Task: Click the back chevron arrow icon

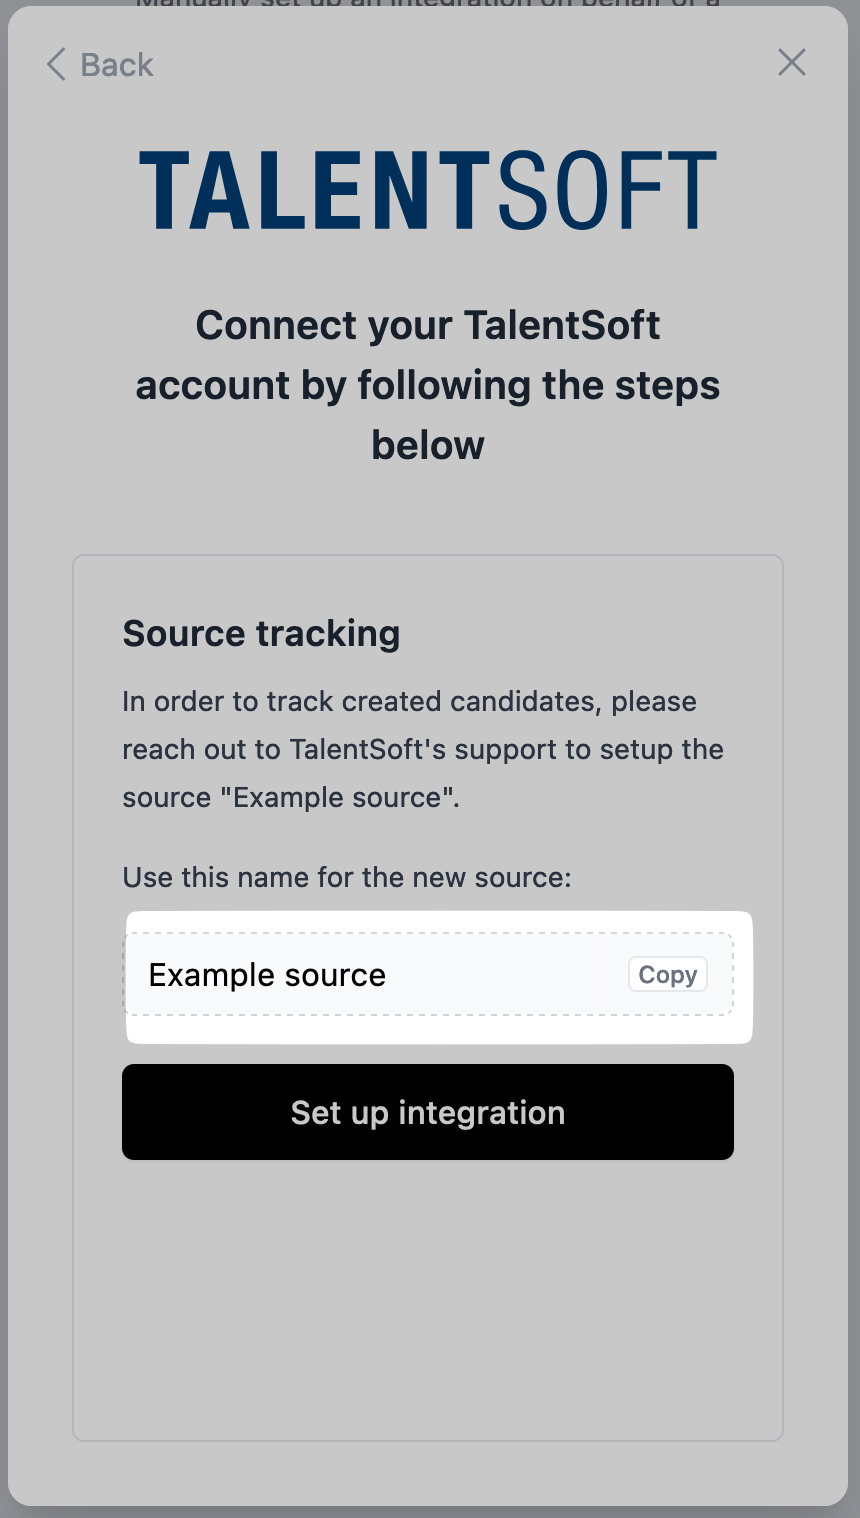Action: pyautogui.click(x=56, y=64)
